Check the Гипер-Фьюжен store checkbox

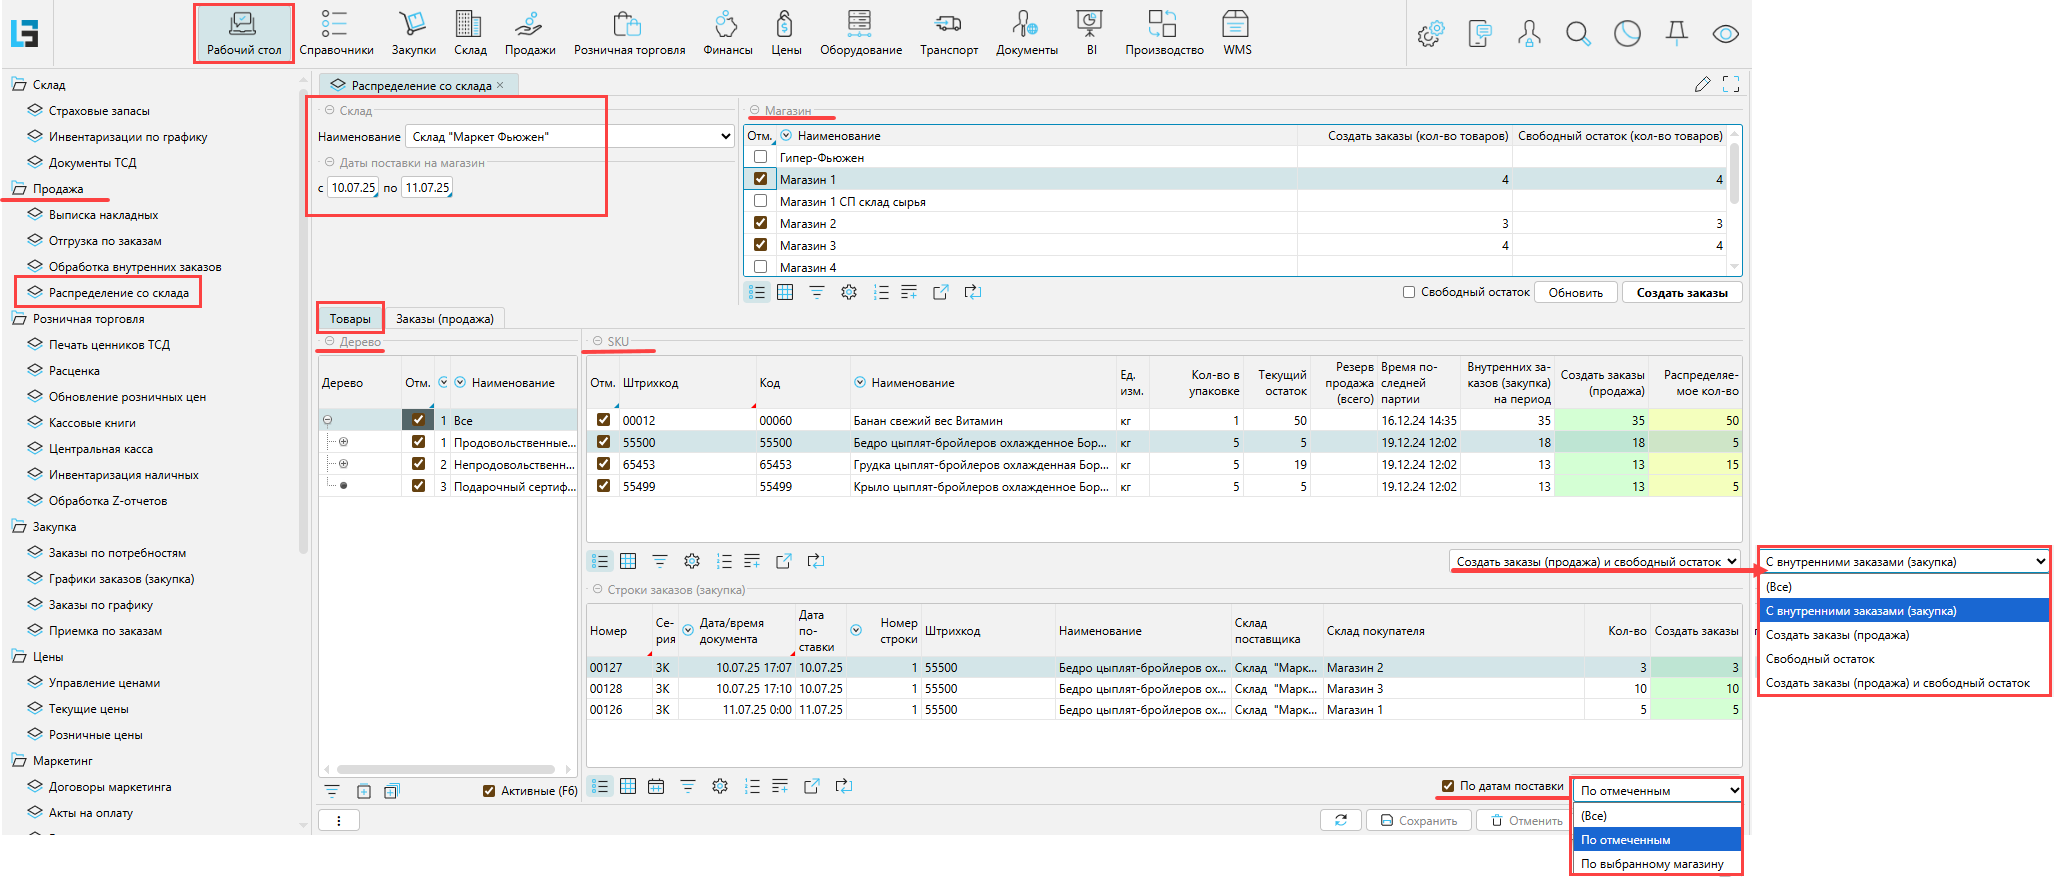tap(761, 157)
